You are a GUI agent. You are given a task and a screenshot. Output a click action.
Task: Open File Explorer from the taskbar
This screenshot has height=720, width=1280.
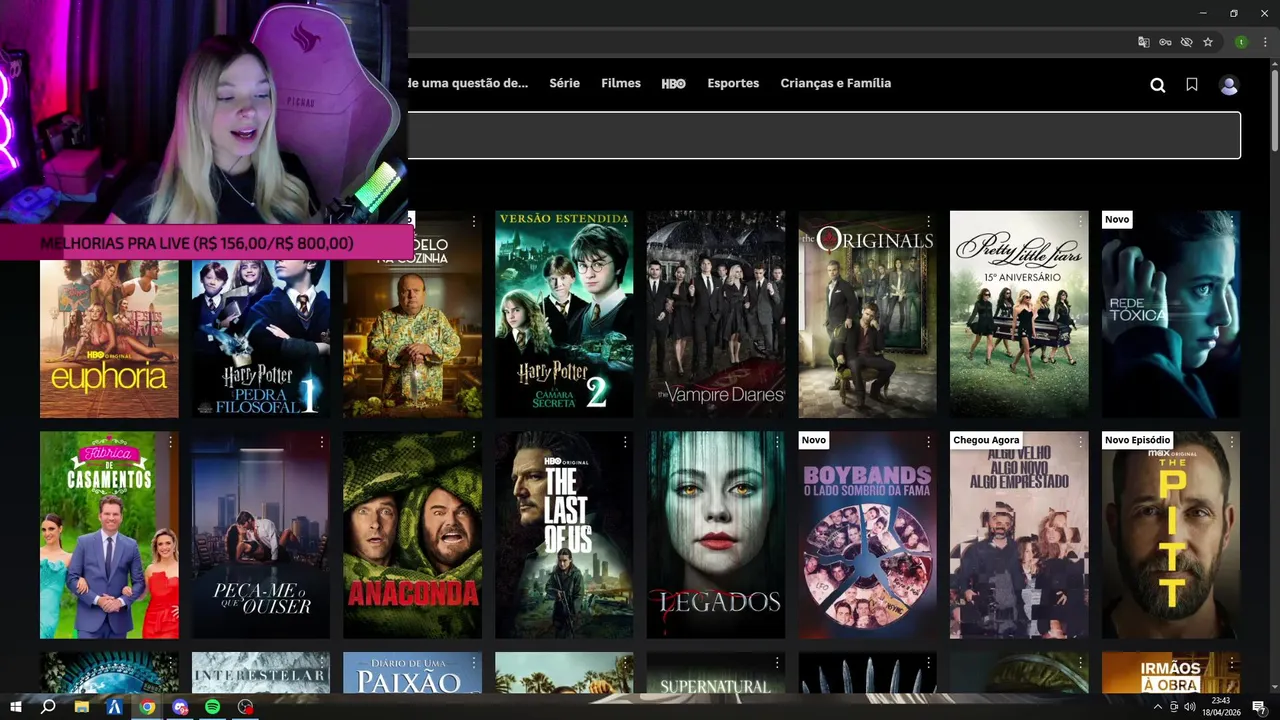82,707
